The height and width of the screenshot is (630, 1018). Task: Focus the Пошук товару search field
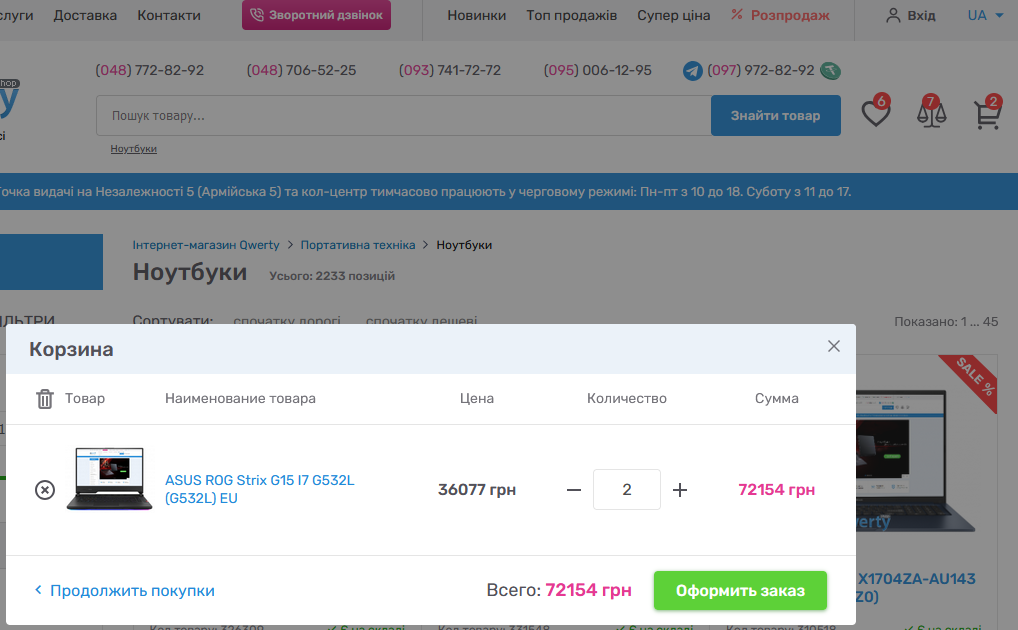click(x=400, y=116)
